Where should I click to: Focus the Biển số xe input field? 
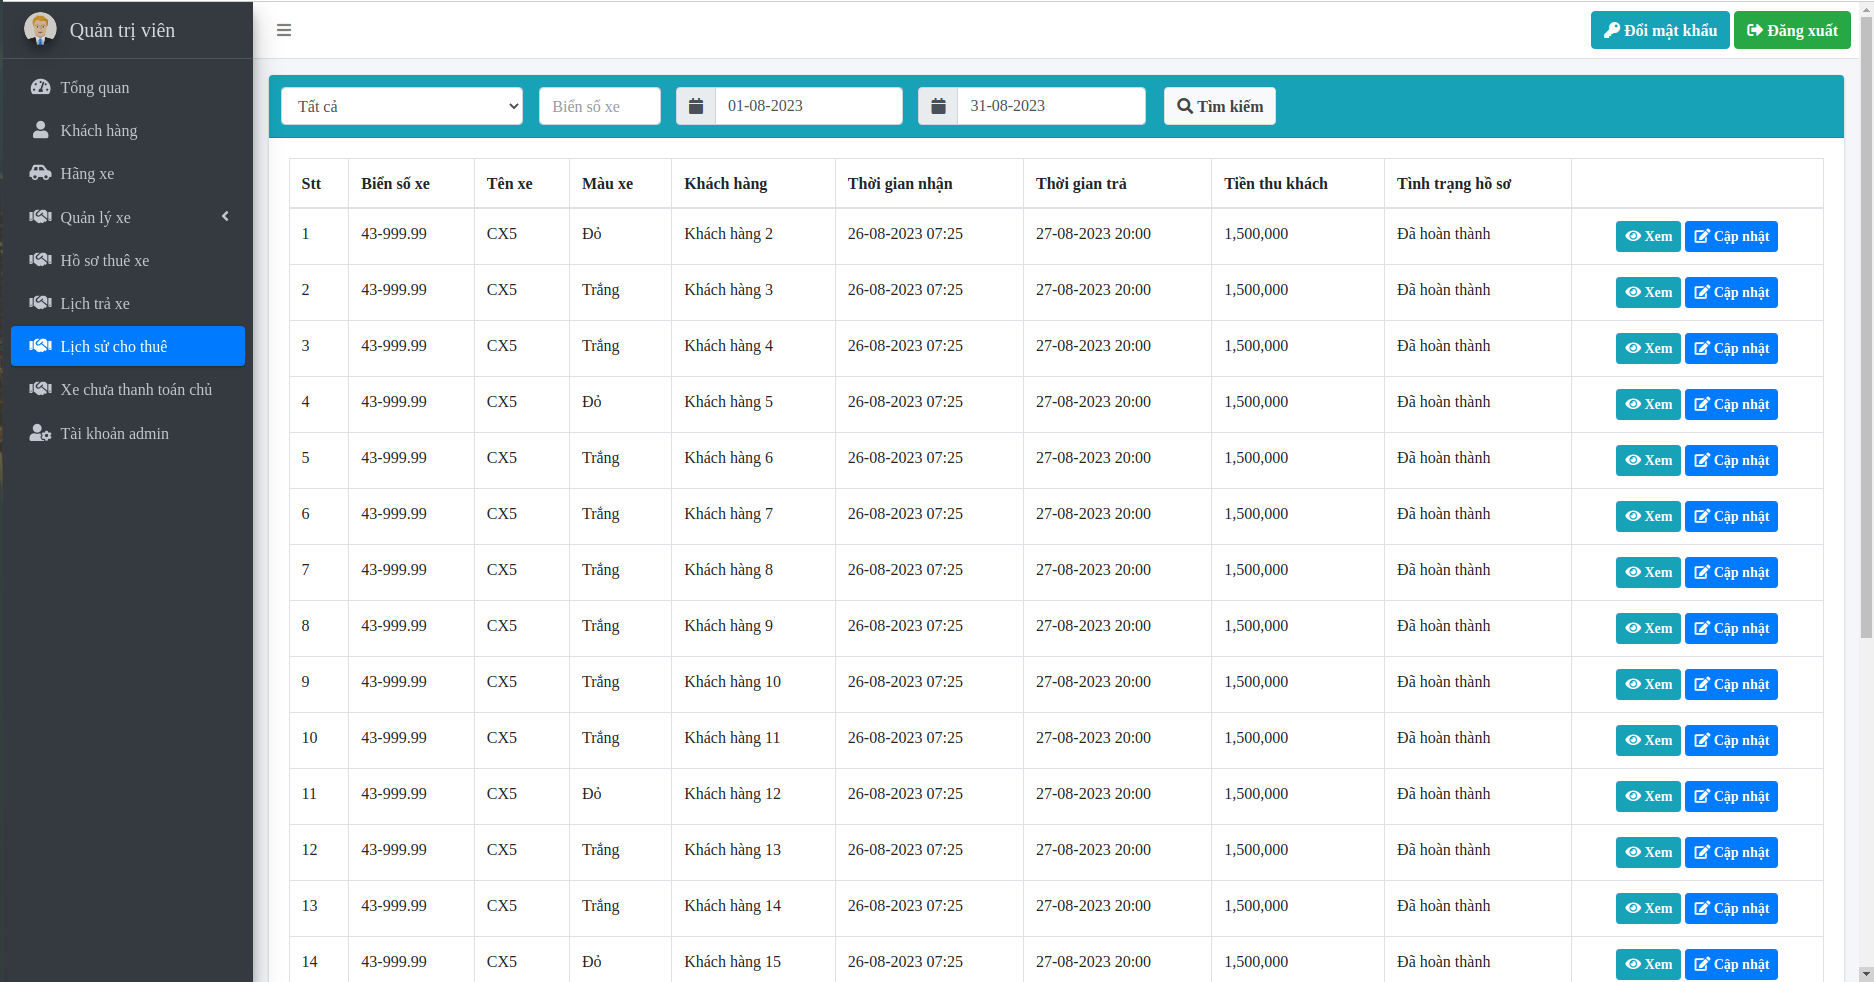pyautogui.click(x=599, y=106)
